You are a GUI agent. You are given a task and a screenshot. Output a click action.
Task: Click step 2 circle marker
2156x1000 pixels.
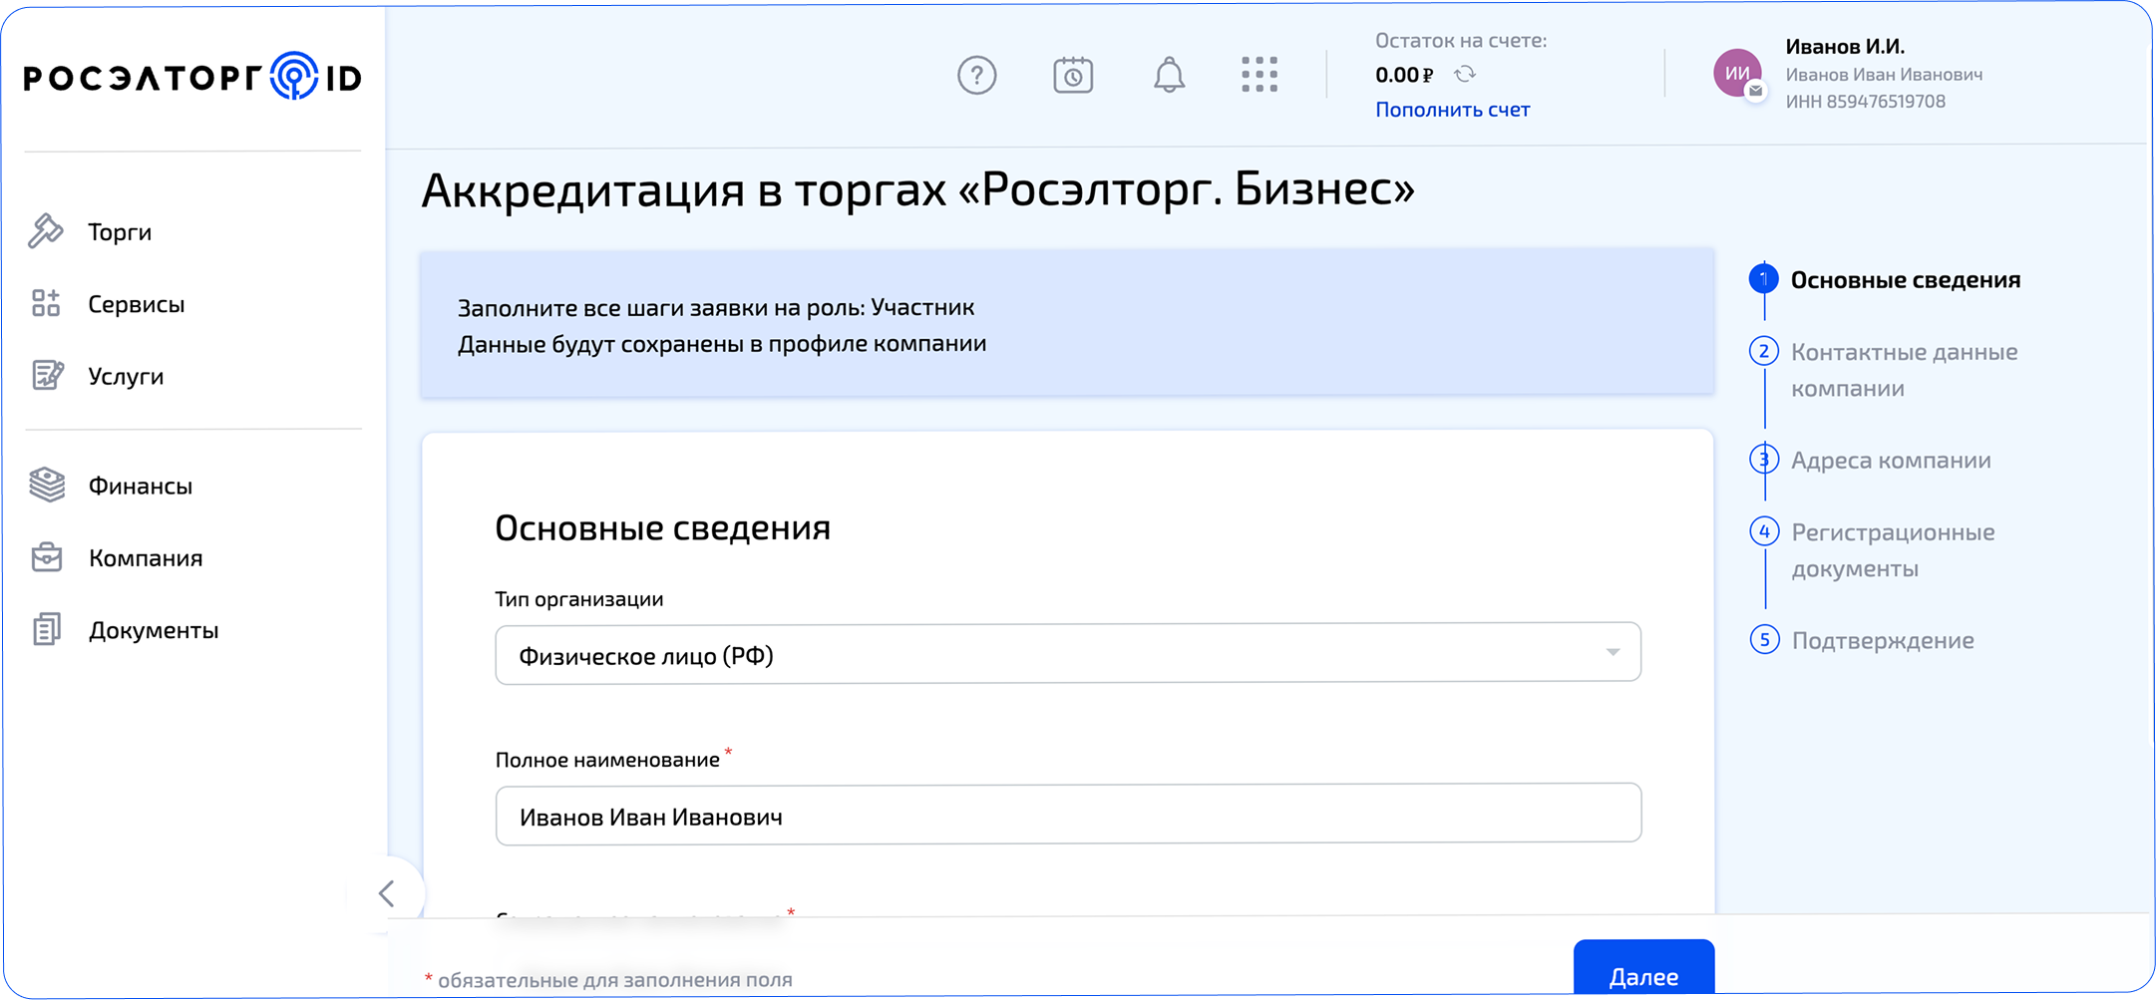pos(1764,351)
